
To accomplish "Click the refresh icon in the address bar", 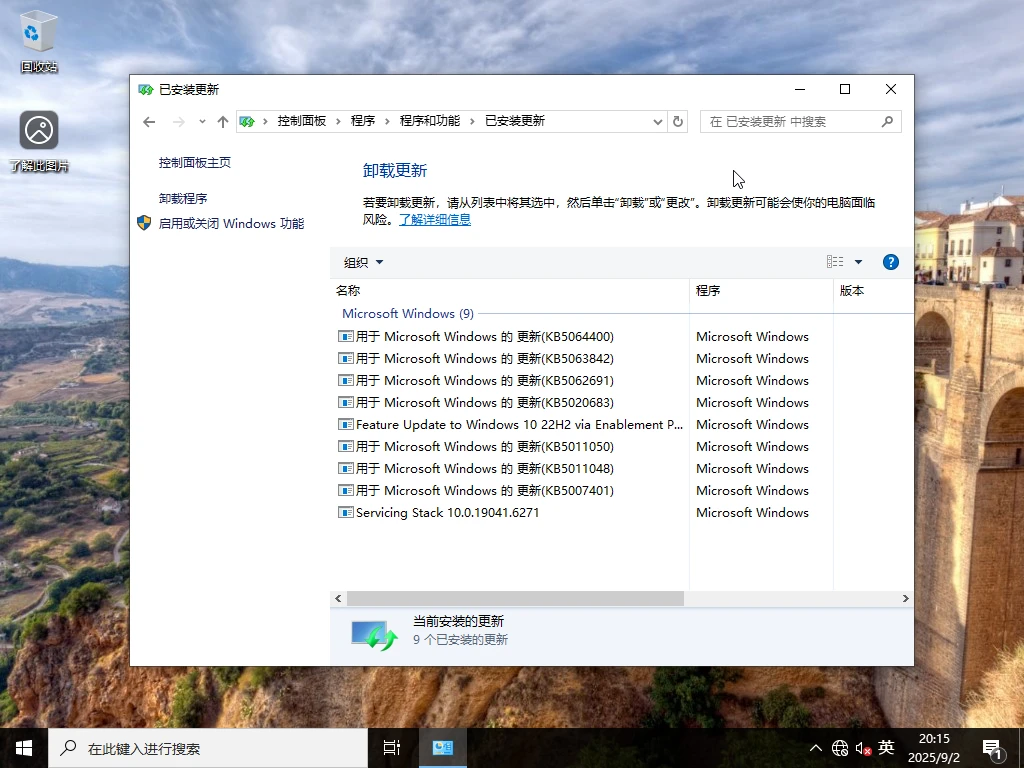I will point(678,121).
